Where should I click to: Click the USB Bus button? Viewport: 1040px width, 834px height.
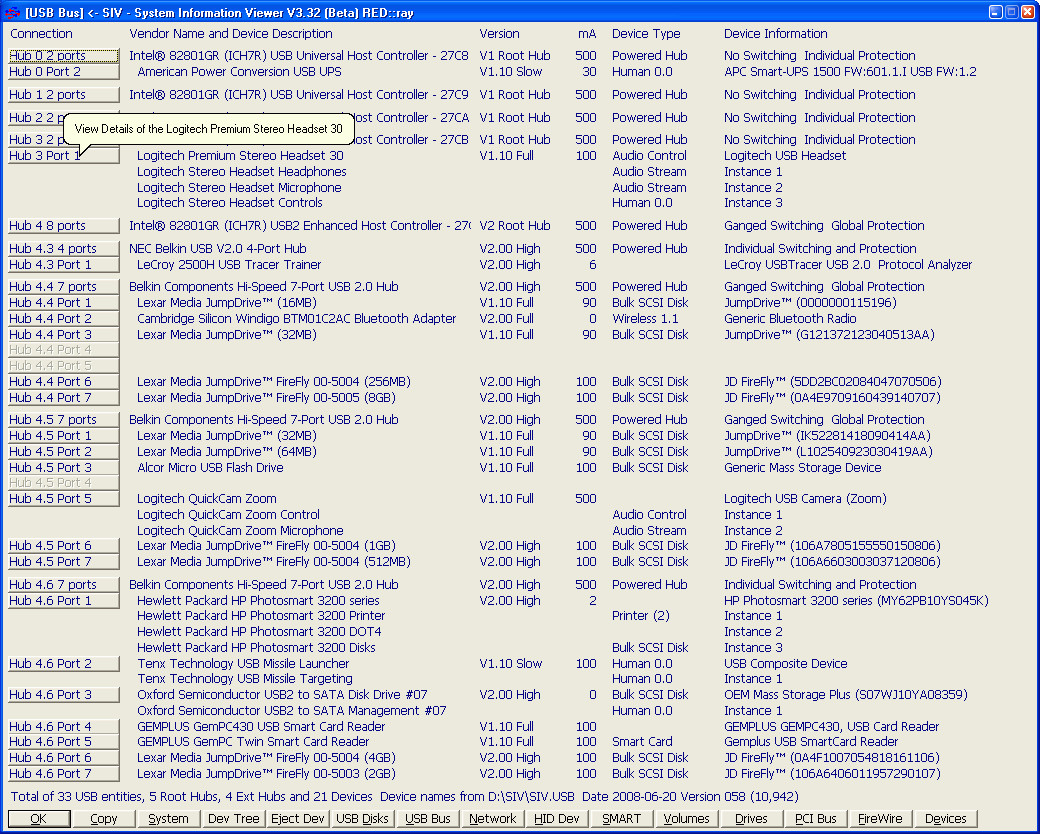click(x=428, y=819)
